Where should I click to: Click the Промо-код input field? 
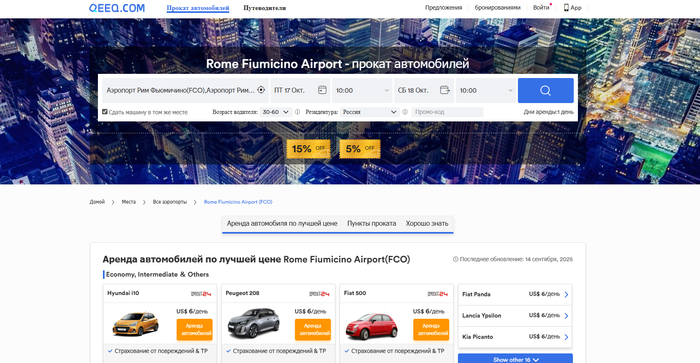[x=447, y=112]
